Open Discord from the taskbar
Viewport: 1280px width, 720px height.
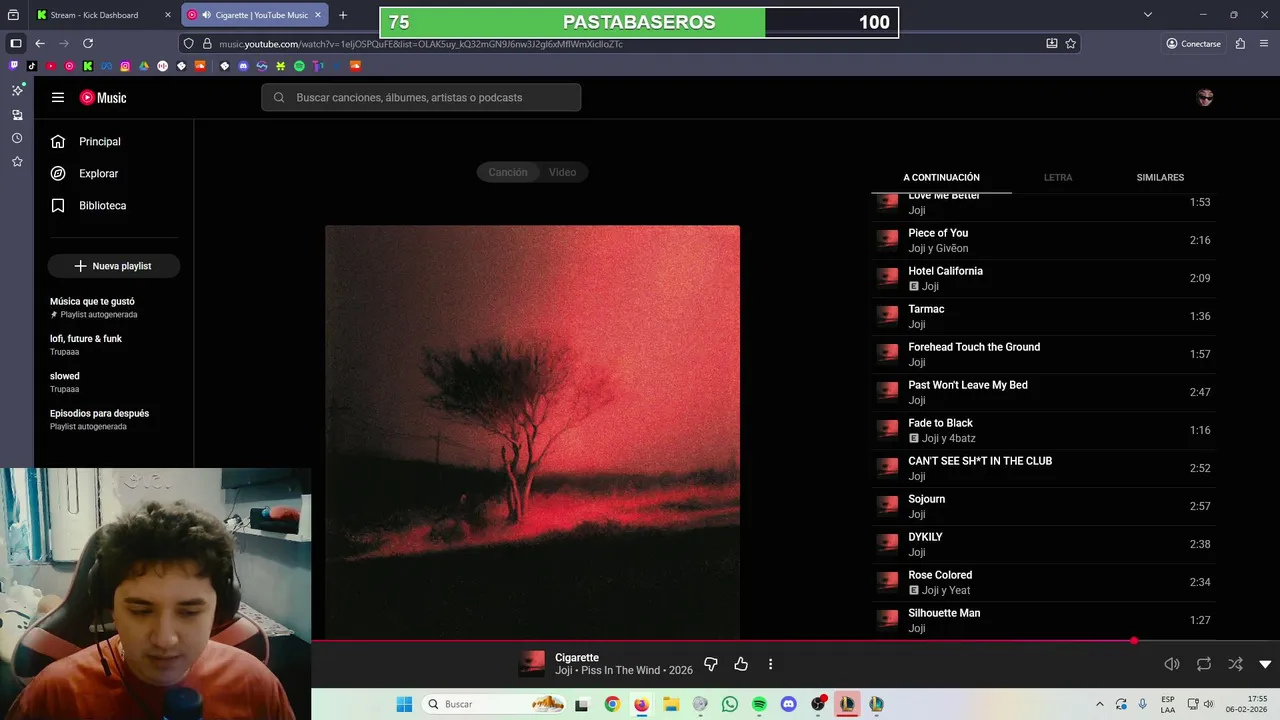[788, 704]
